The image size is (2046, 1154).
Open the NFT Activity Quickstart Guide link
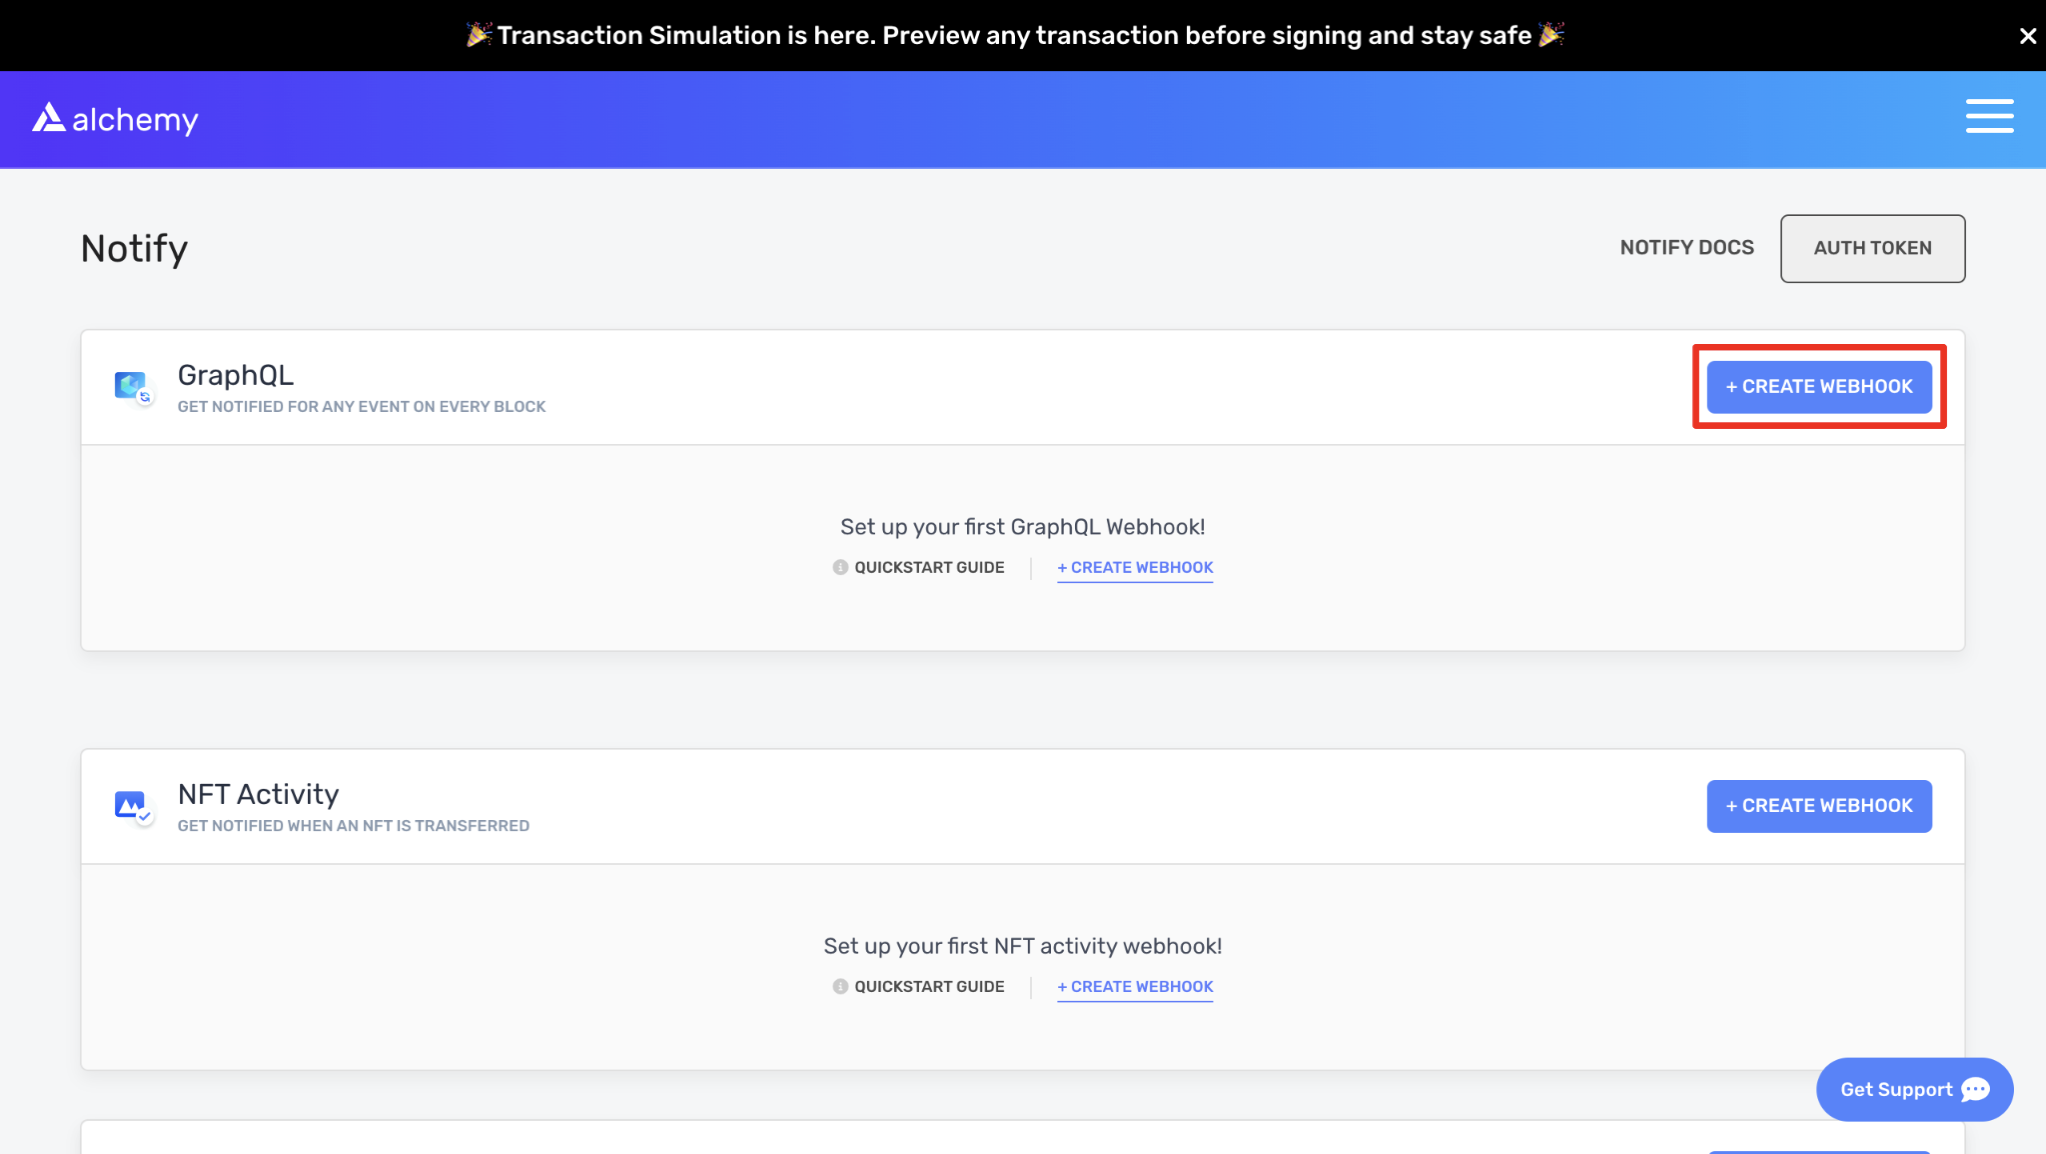click(x=928, y=986)
